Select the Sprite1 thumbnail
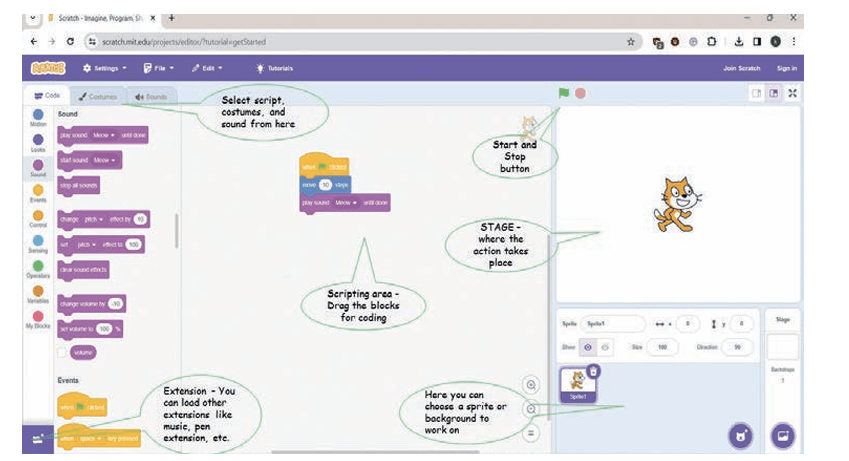This screenshot has width=849, height=461. (577, 384)
